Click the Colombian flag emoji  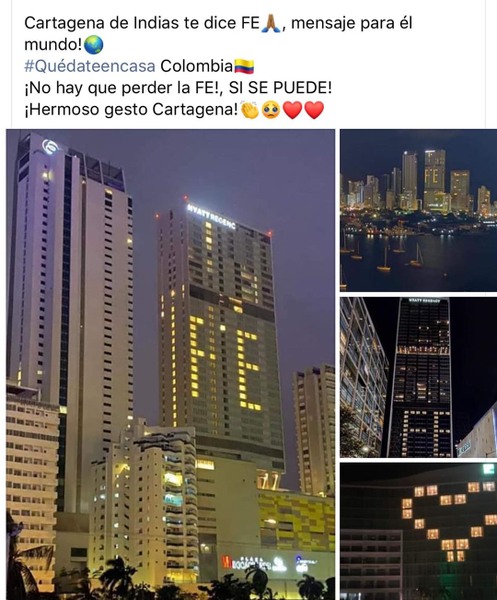(x=244, y=67)
